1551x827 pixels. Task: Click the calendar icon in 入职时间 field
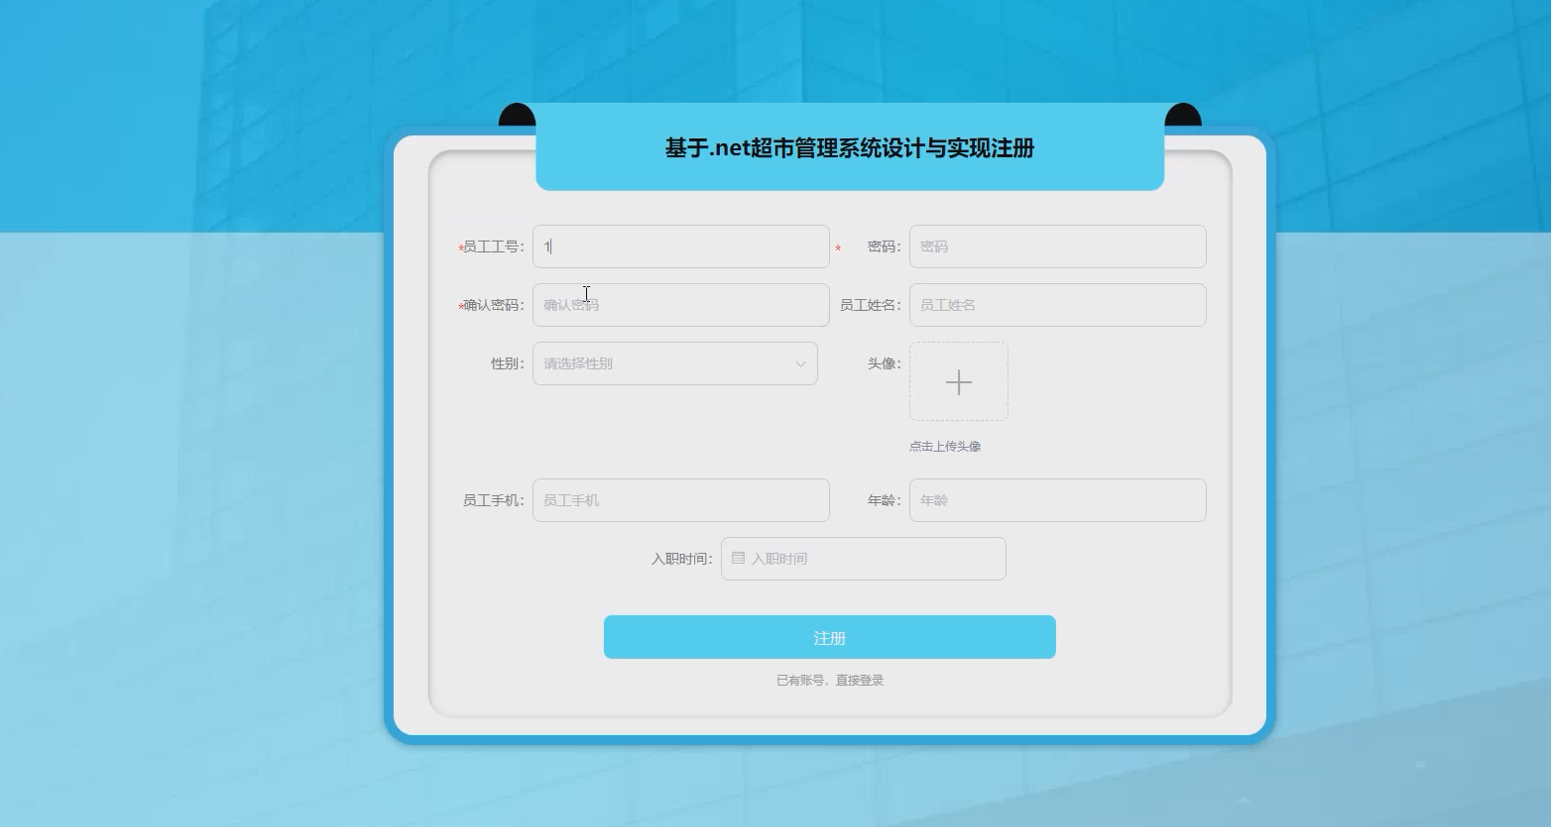pyautogui.click(x=738, y=558)
